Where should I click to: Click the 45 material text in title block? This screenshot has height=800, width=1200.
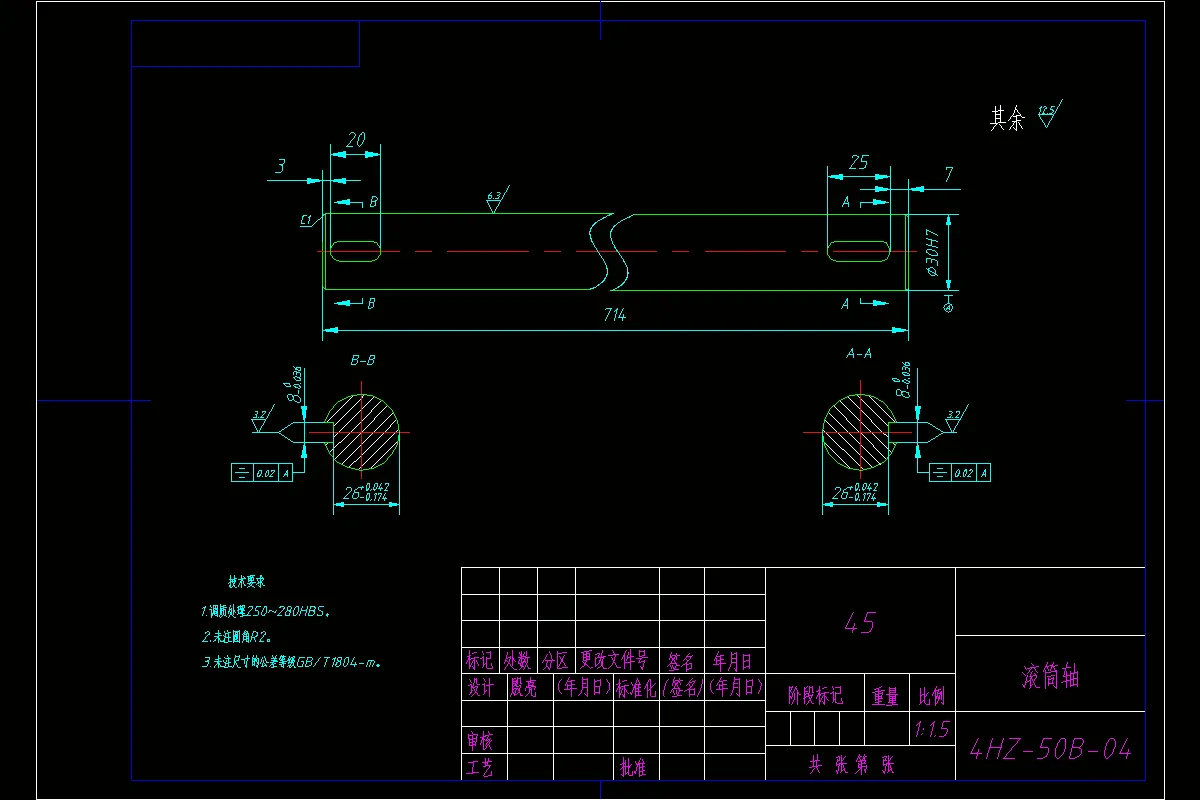pyautogui.click(x=860, y=624)
